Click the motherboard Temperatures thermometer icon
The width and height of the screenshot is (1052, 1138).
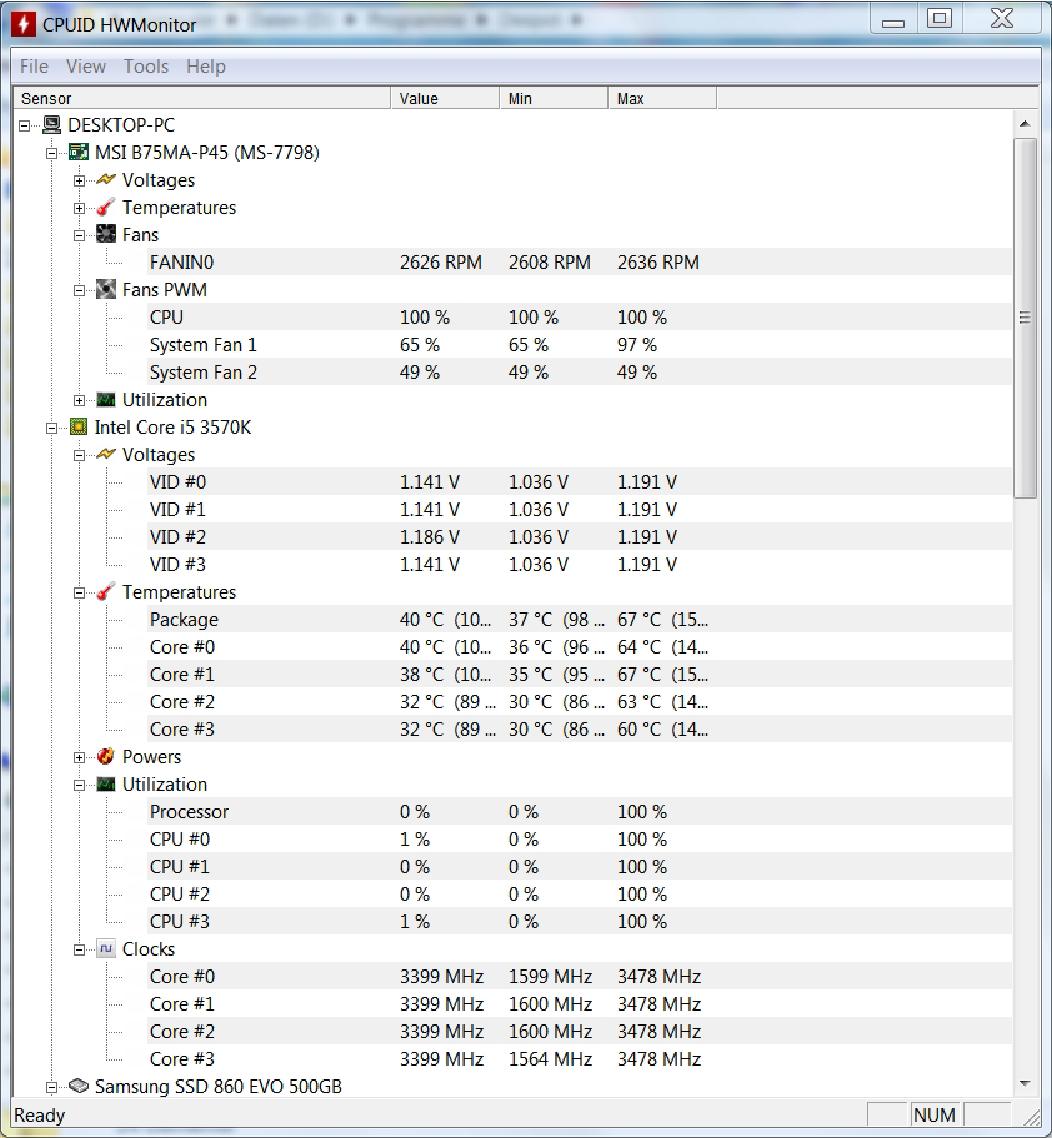106,208
